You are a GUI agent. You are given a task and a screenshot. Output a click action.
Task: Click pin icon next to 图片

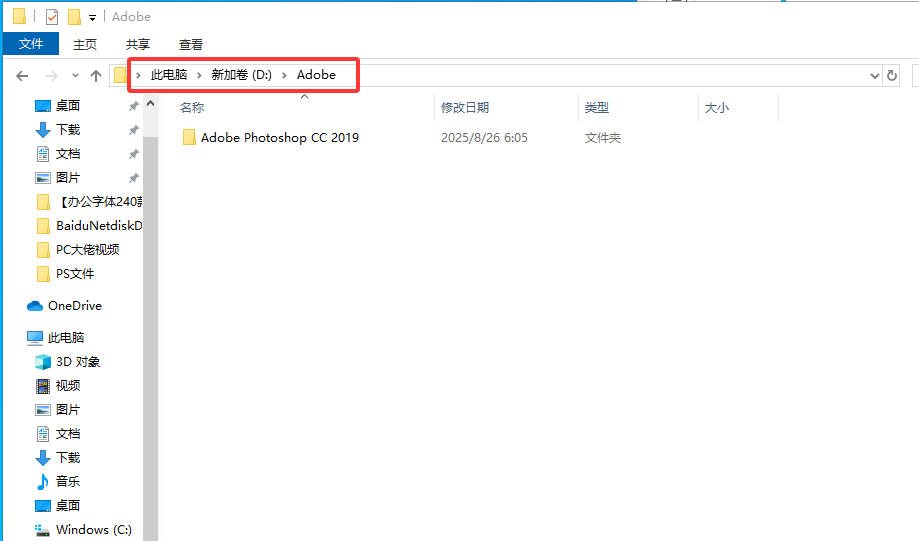click(134, 178)
